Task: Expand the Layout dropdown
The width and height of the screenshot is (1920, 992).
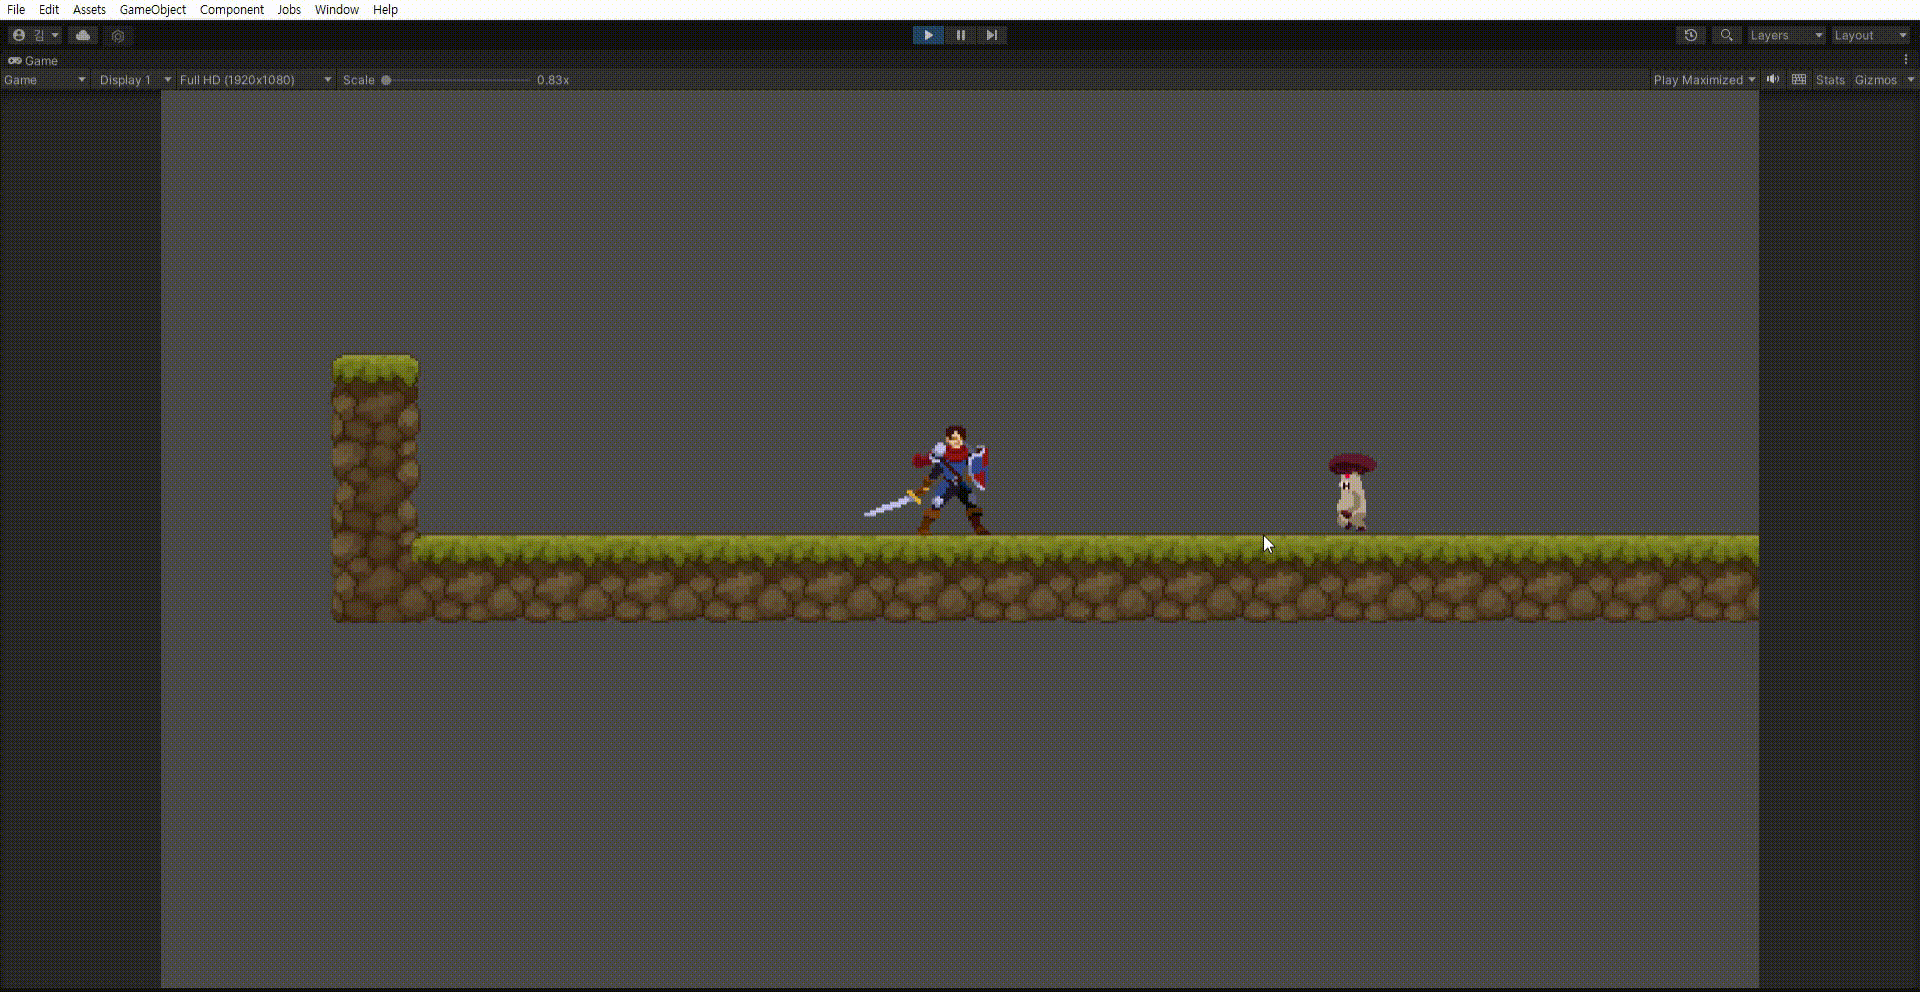Action: (1870, 35)
